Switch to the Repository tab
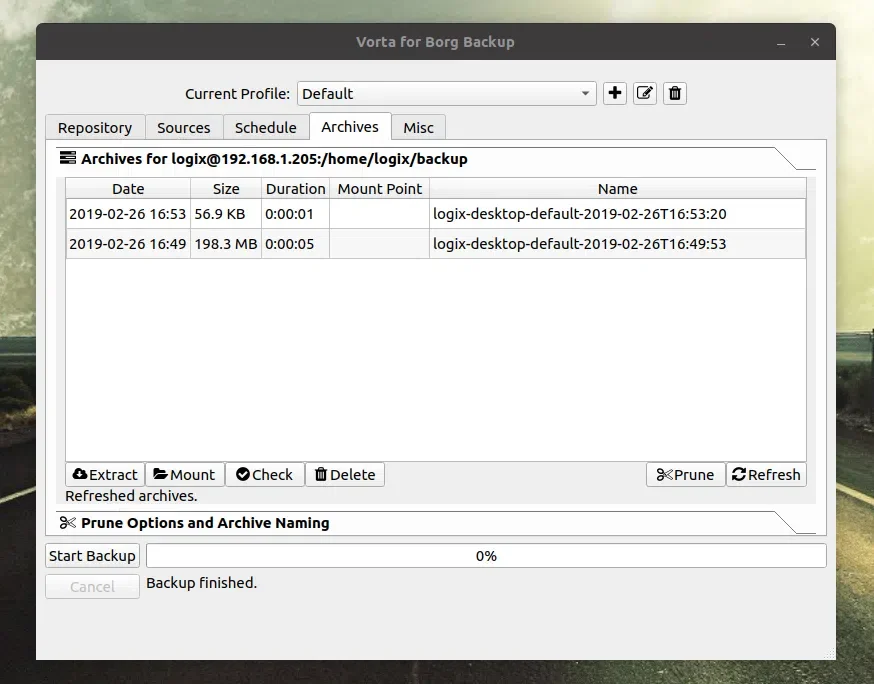Screen dimensions: 874x684 click(x=94, y=127)
